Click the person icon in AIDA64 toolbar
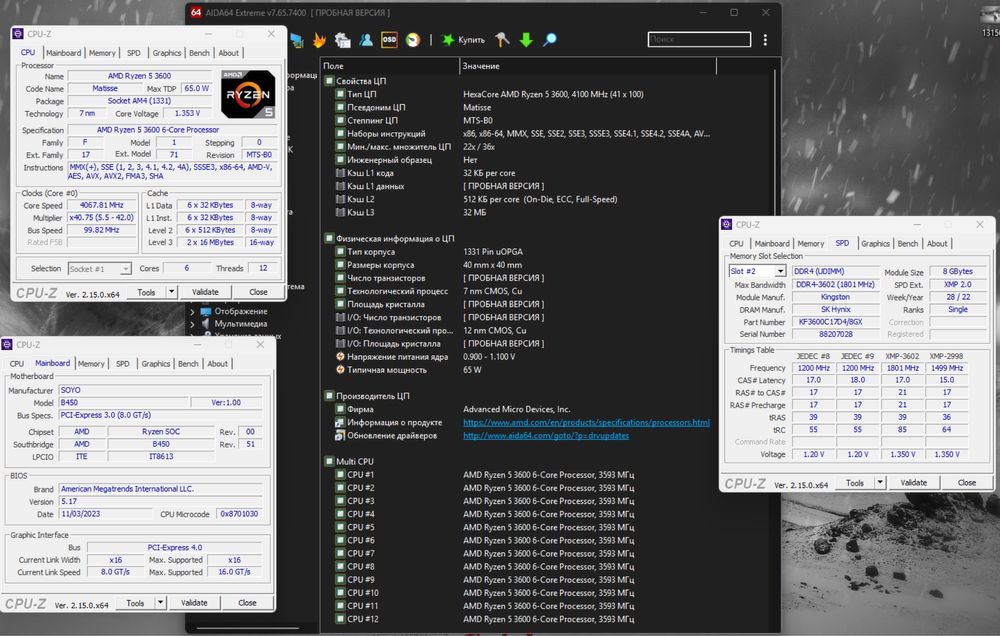 [366, 40]
